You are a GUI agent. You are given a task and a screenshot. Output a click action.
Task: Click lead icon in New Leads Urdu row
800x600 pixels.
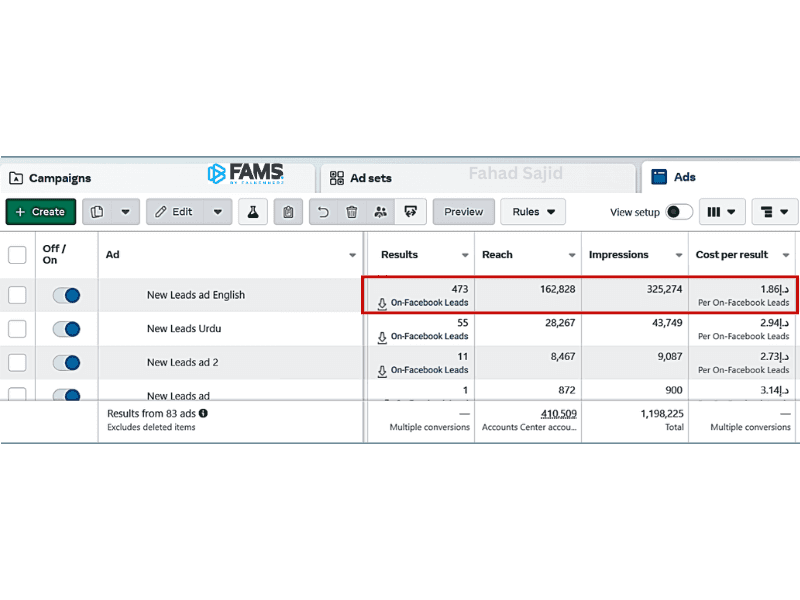(382, 338)
